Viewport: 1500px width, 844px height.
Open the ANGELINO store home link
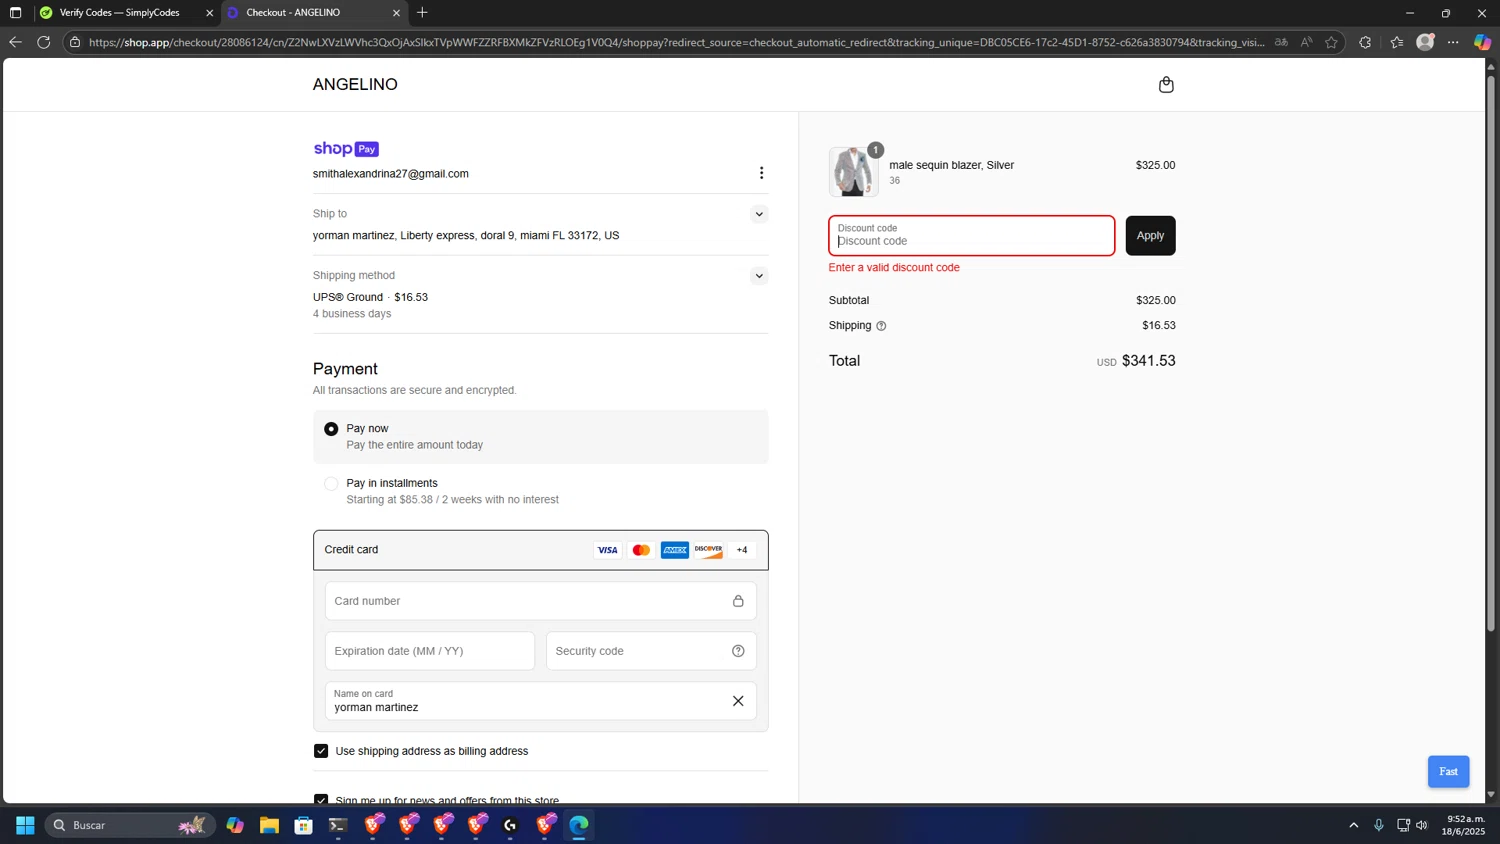click(355, 85)
